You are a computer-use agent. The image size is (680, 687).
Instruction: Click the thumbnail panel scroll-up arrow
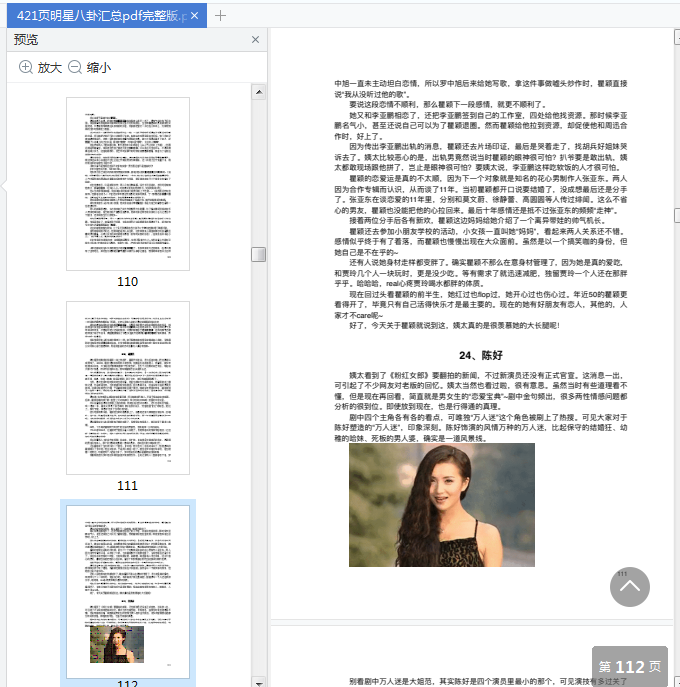258,91
